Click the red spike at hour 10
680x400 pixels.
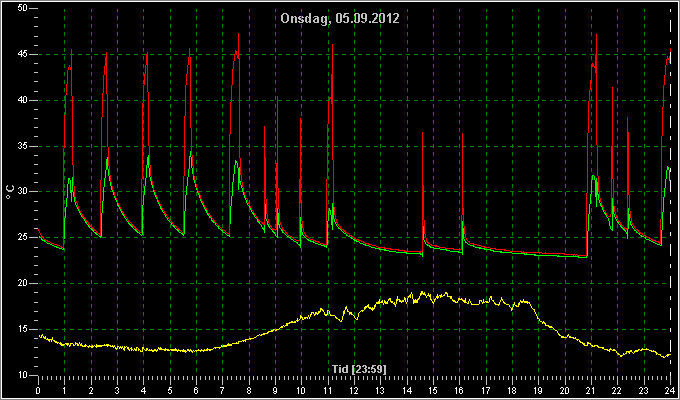301,119
